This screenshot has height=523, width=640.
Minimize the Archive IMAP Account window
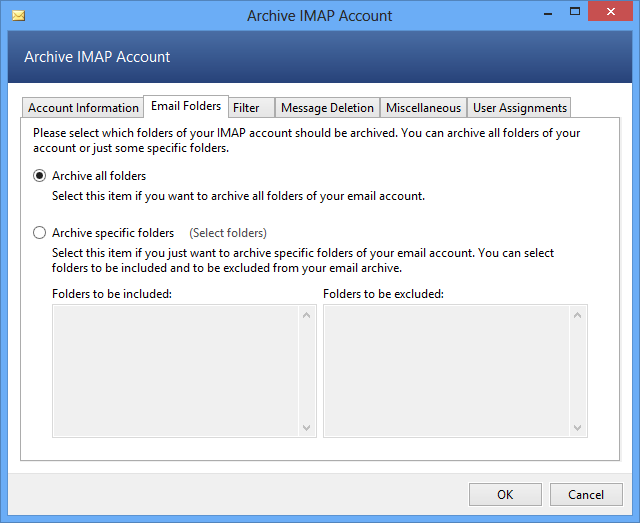(548, 15)
